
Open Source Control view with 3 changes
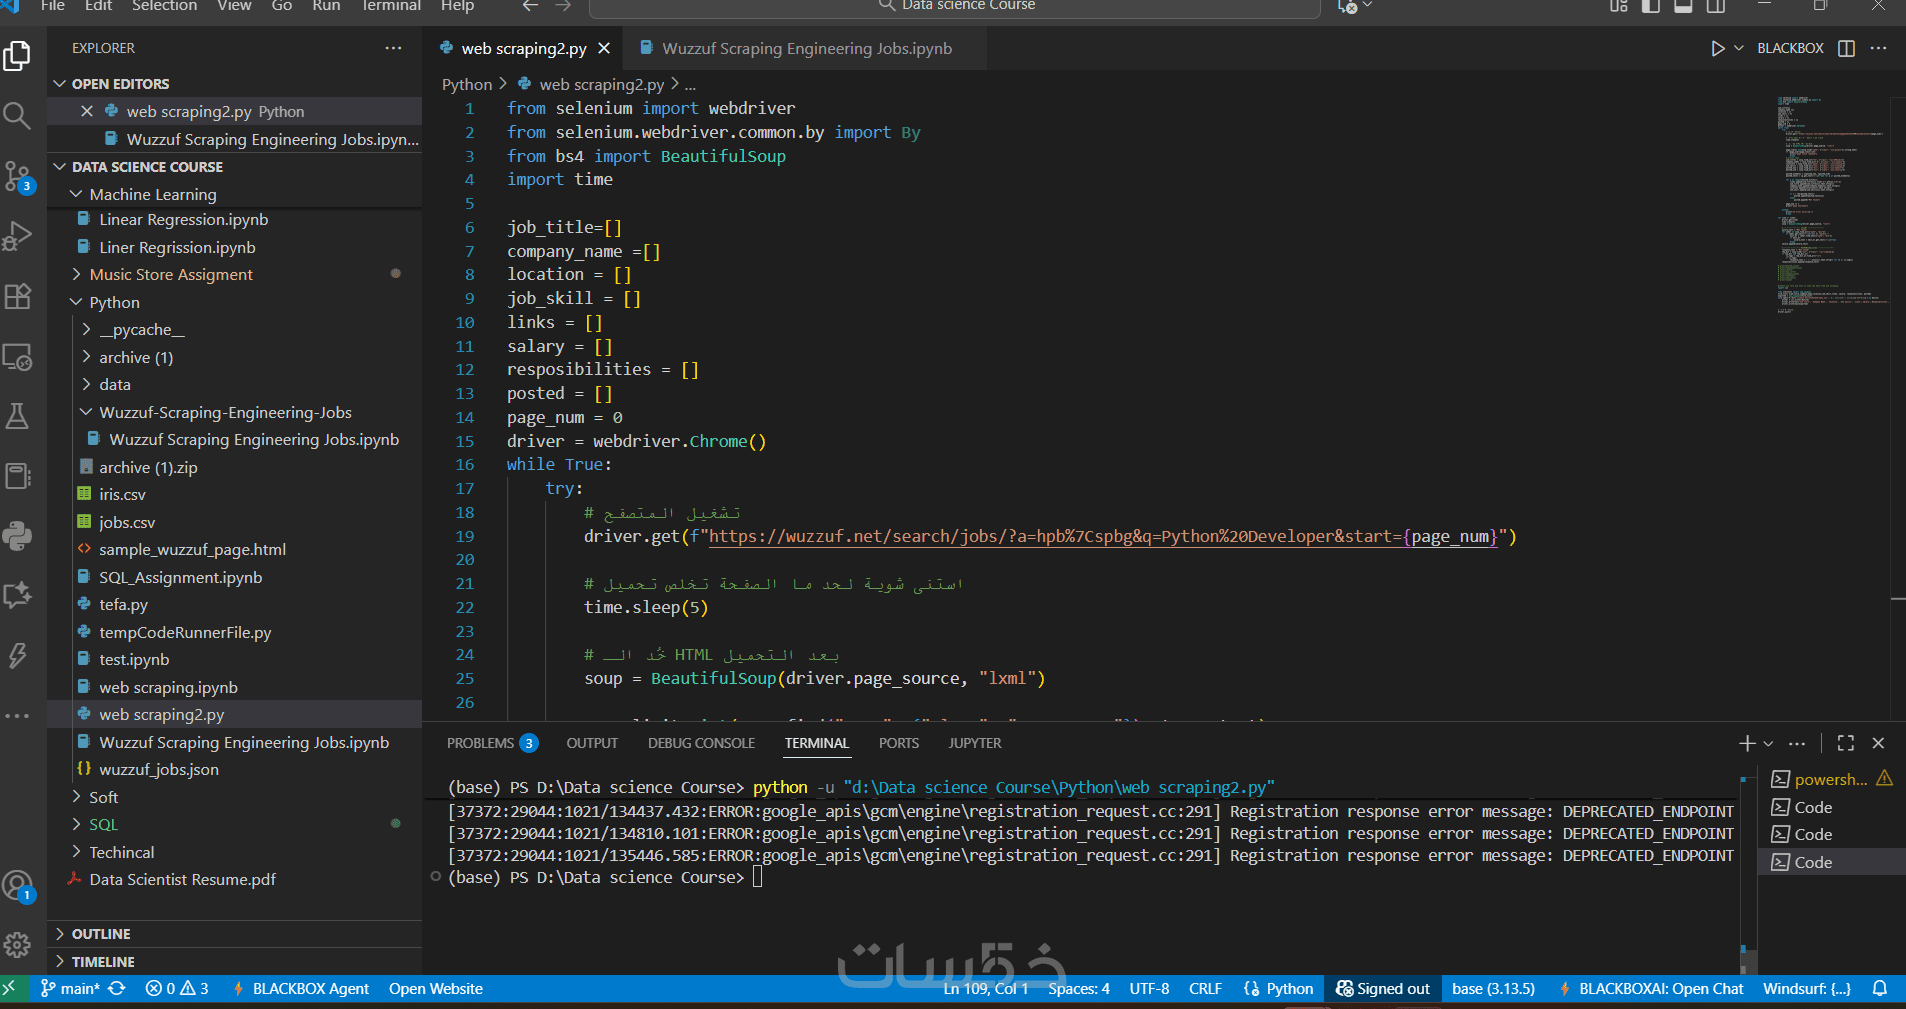pyautogui.click(x=17, y=177)
